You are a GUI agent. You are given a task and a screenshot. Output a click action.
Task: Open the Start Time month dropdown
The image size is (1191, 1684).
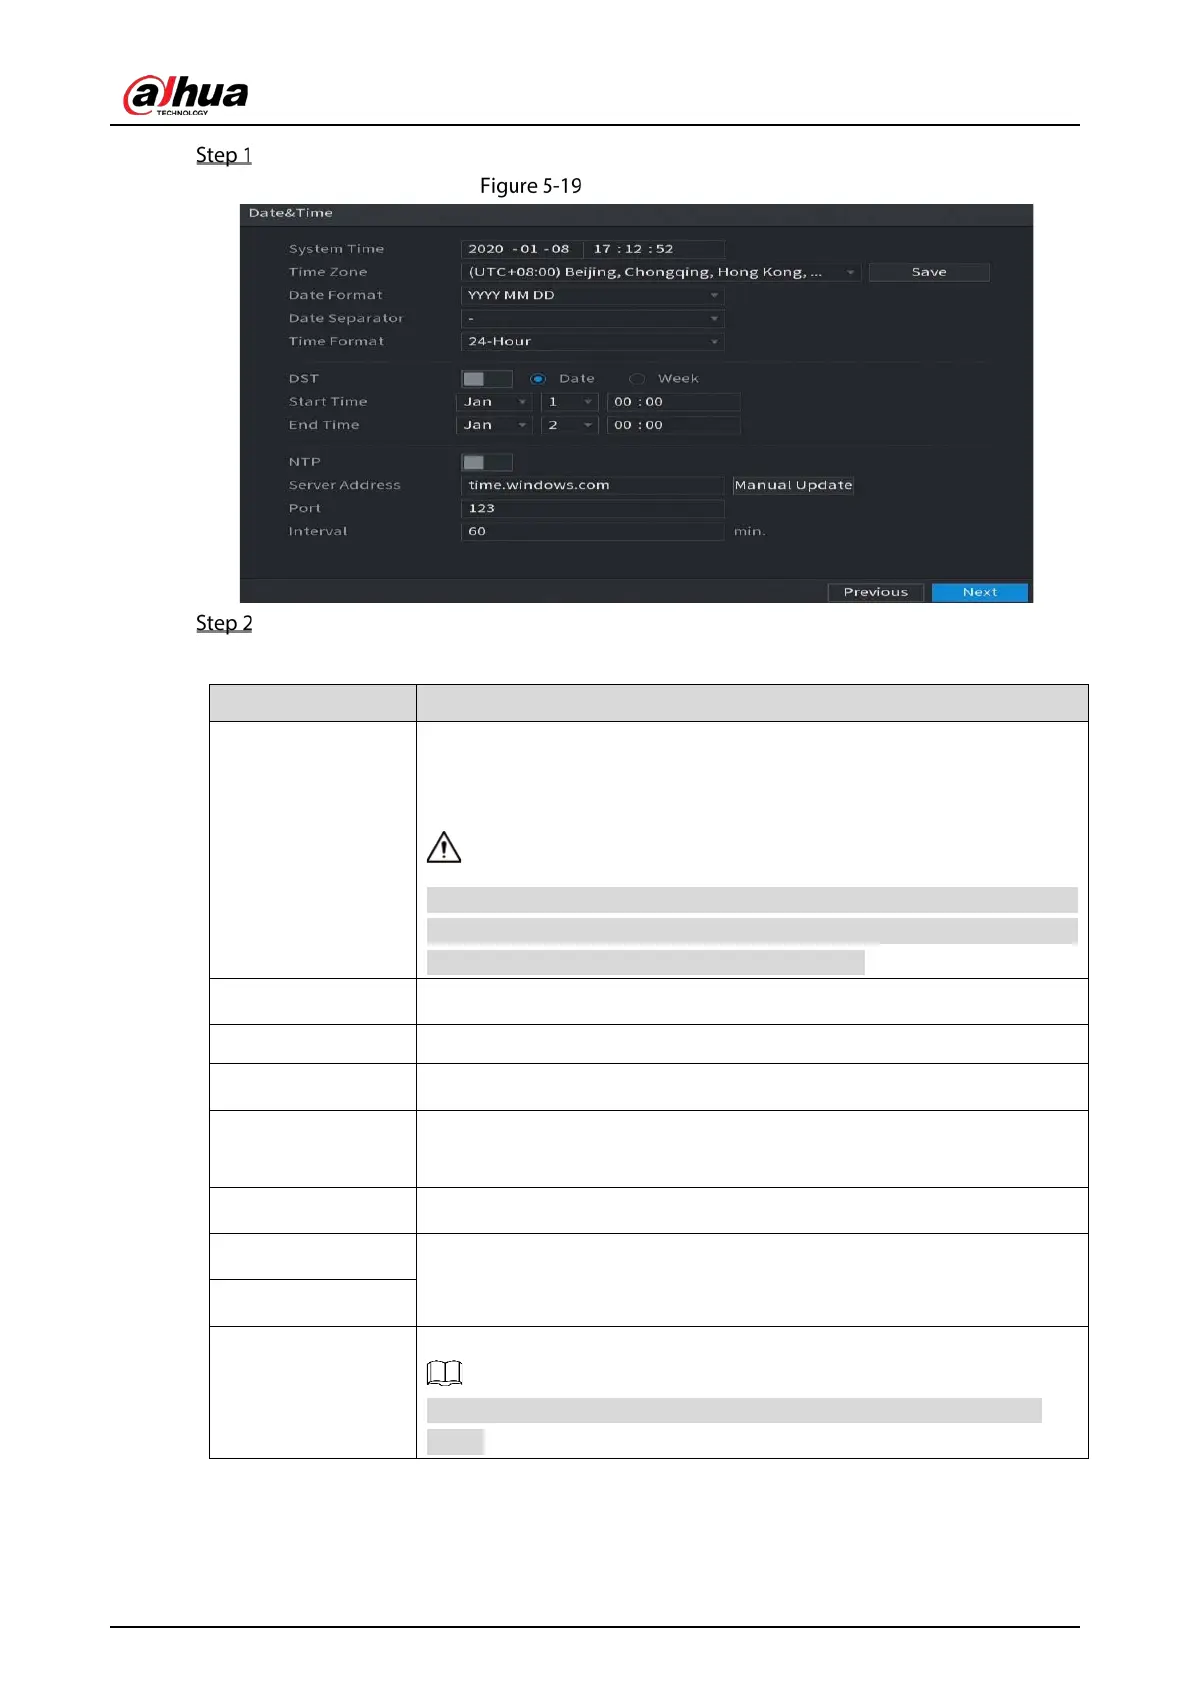click(495, 402)
